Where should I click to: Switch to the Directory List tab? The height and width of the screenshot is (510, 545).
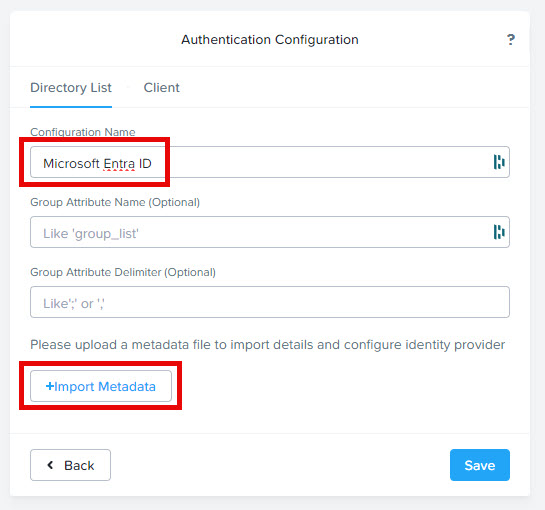point(71,88)
